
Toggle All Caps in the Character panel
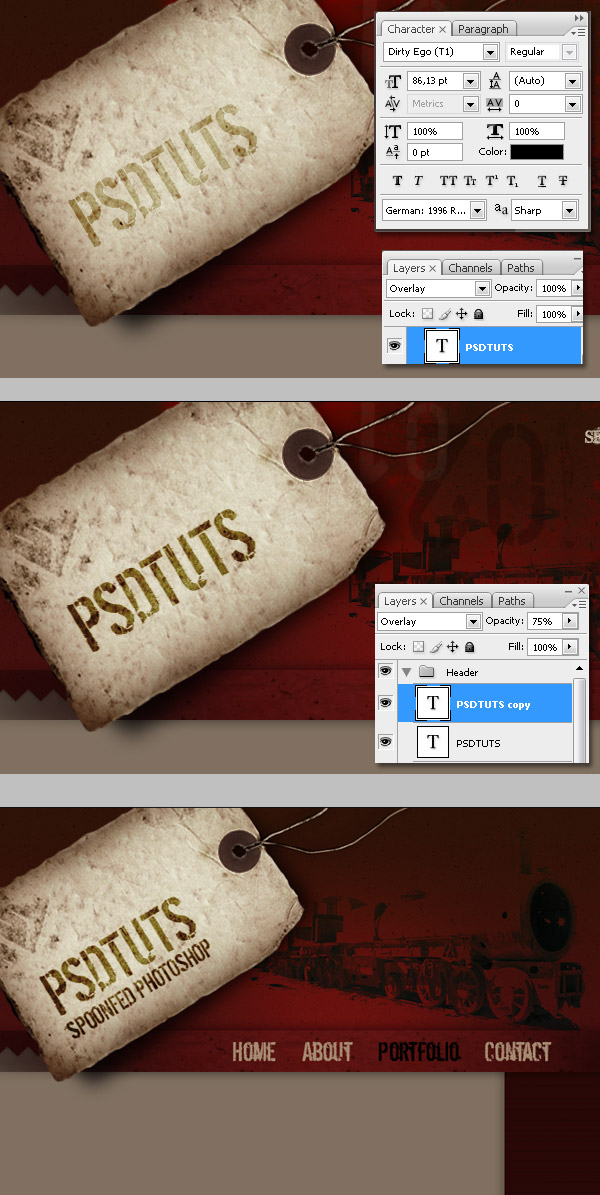pyautogui.click(x=448, y=181)
